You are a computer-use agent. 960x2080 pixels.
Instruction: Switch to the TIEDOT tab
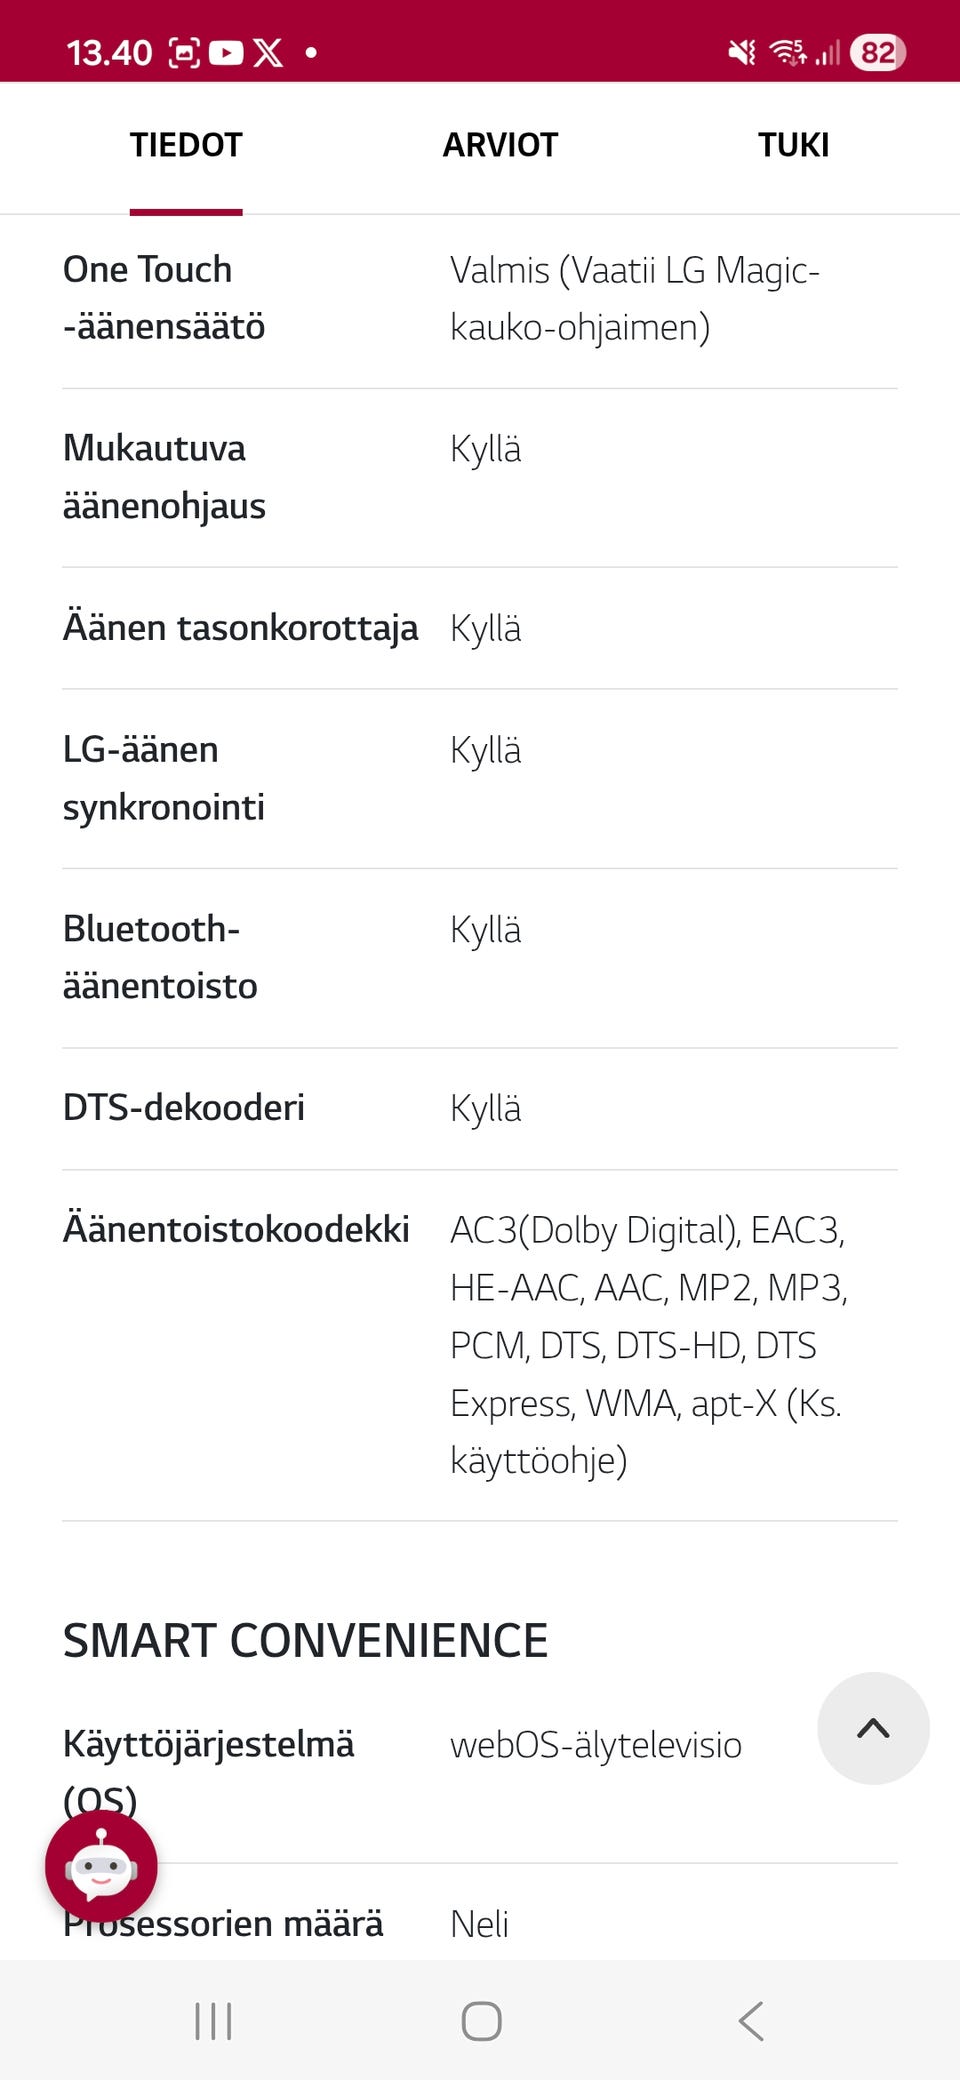click(186, 146)
